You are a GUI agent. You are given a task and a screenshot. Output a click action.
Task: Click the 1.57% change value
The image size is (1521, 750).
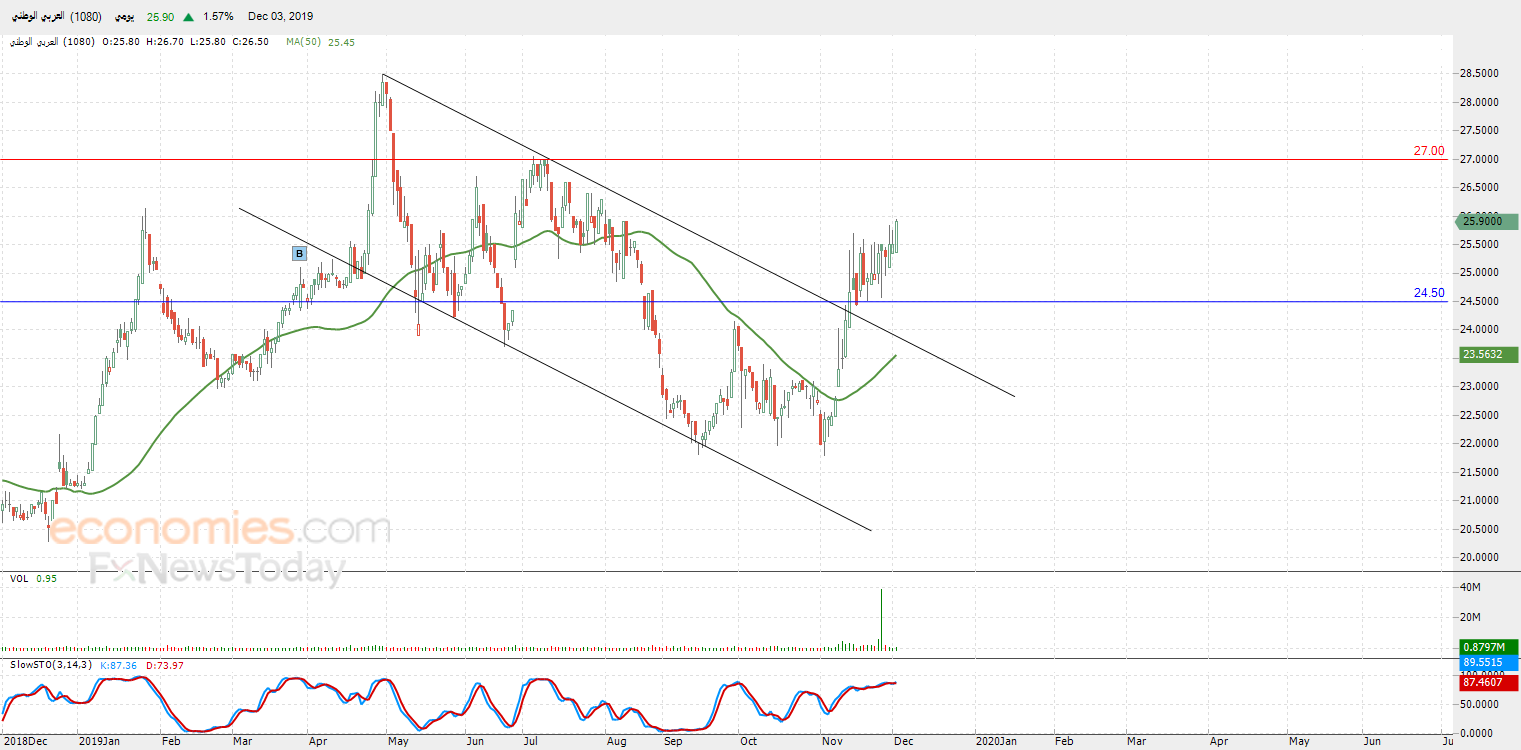(x=217, y=17)
